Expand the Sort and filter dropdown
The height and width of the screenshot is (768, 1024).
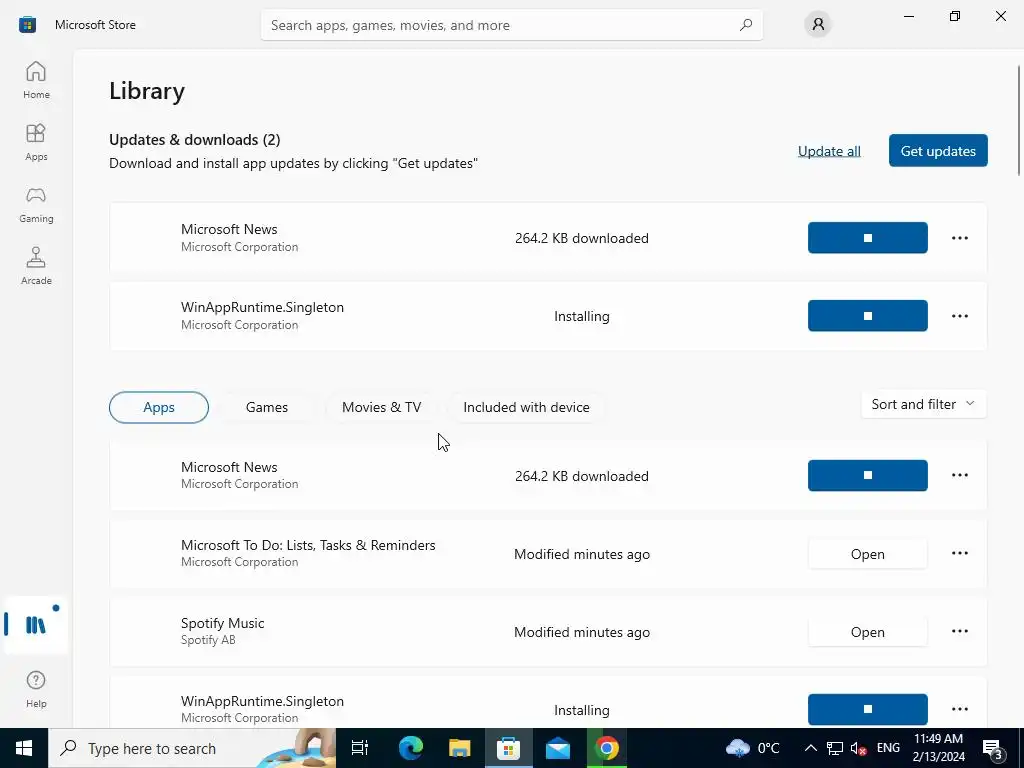[x=923, y=404]
